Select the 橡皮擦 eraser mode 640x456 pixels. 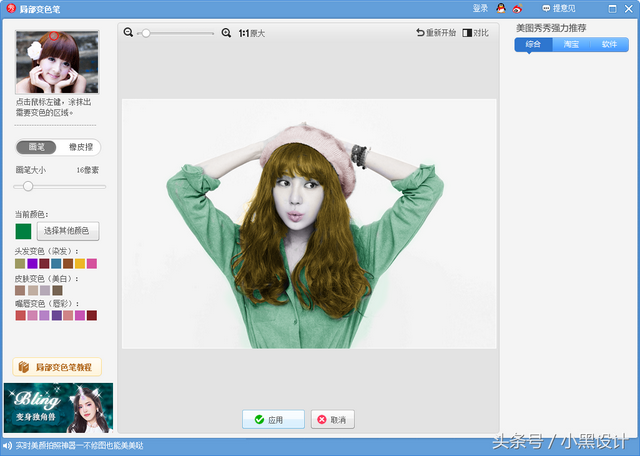[80, 147]
